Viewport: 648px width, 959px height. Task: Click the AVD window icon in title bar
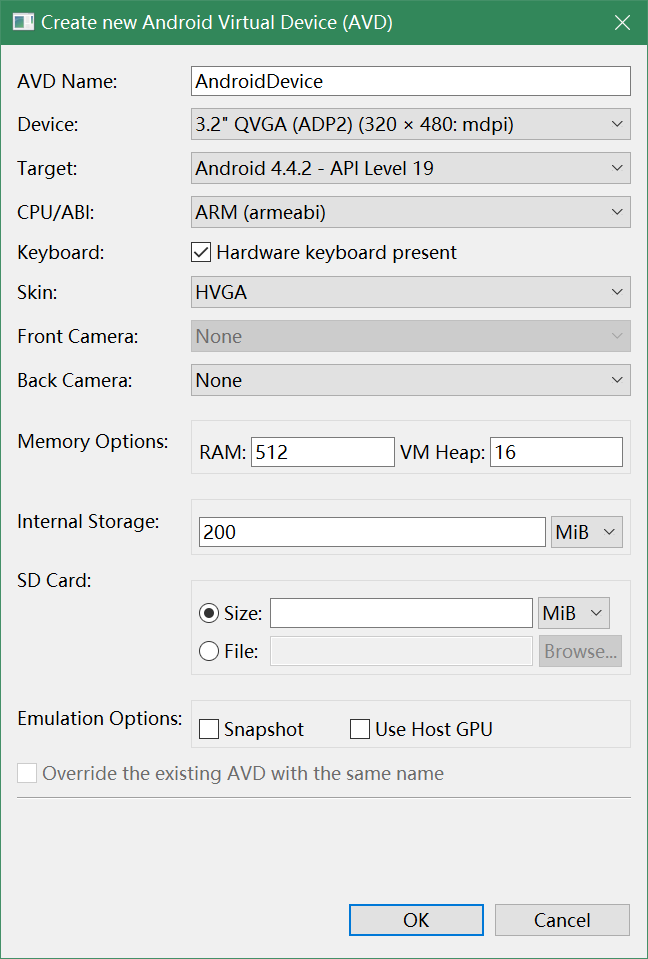coord(23,22)
